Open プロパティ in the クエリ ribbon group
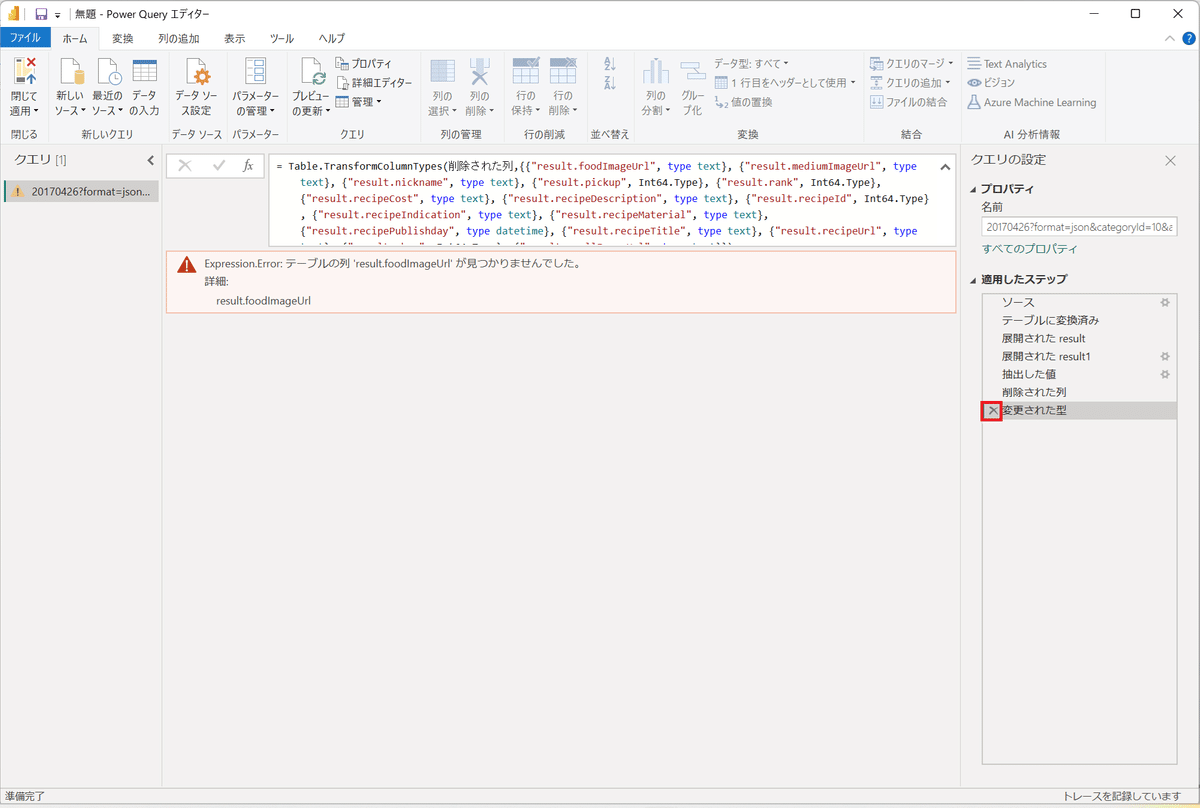The width and height of the screenshot is (1200, 808). point(363,64)
